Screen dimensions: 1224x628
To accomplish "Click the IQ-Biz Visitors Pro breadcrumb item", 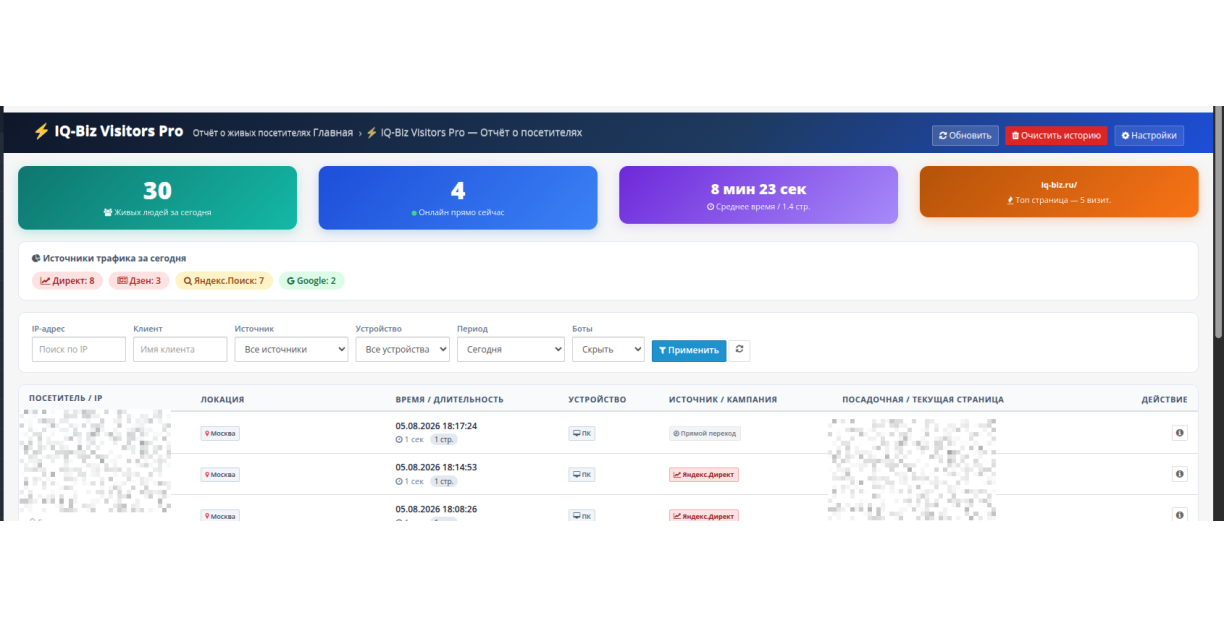I will pyautogui.click(x=474, y=132).
